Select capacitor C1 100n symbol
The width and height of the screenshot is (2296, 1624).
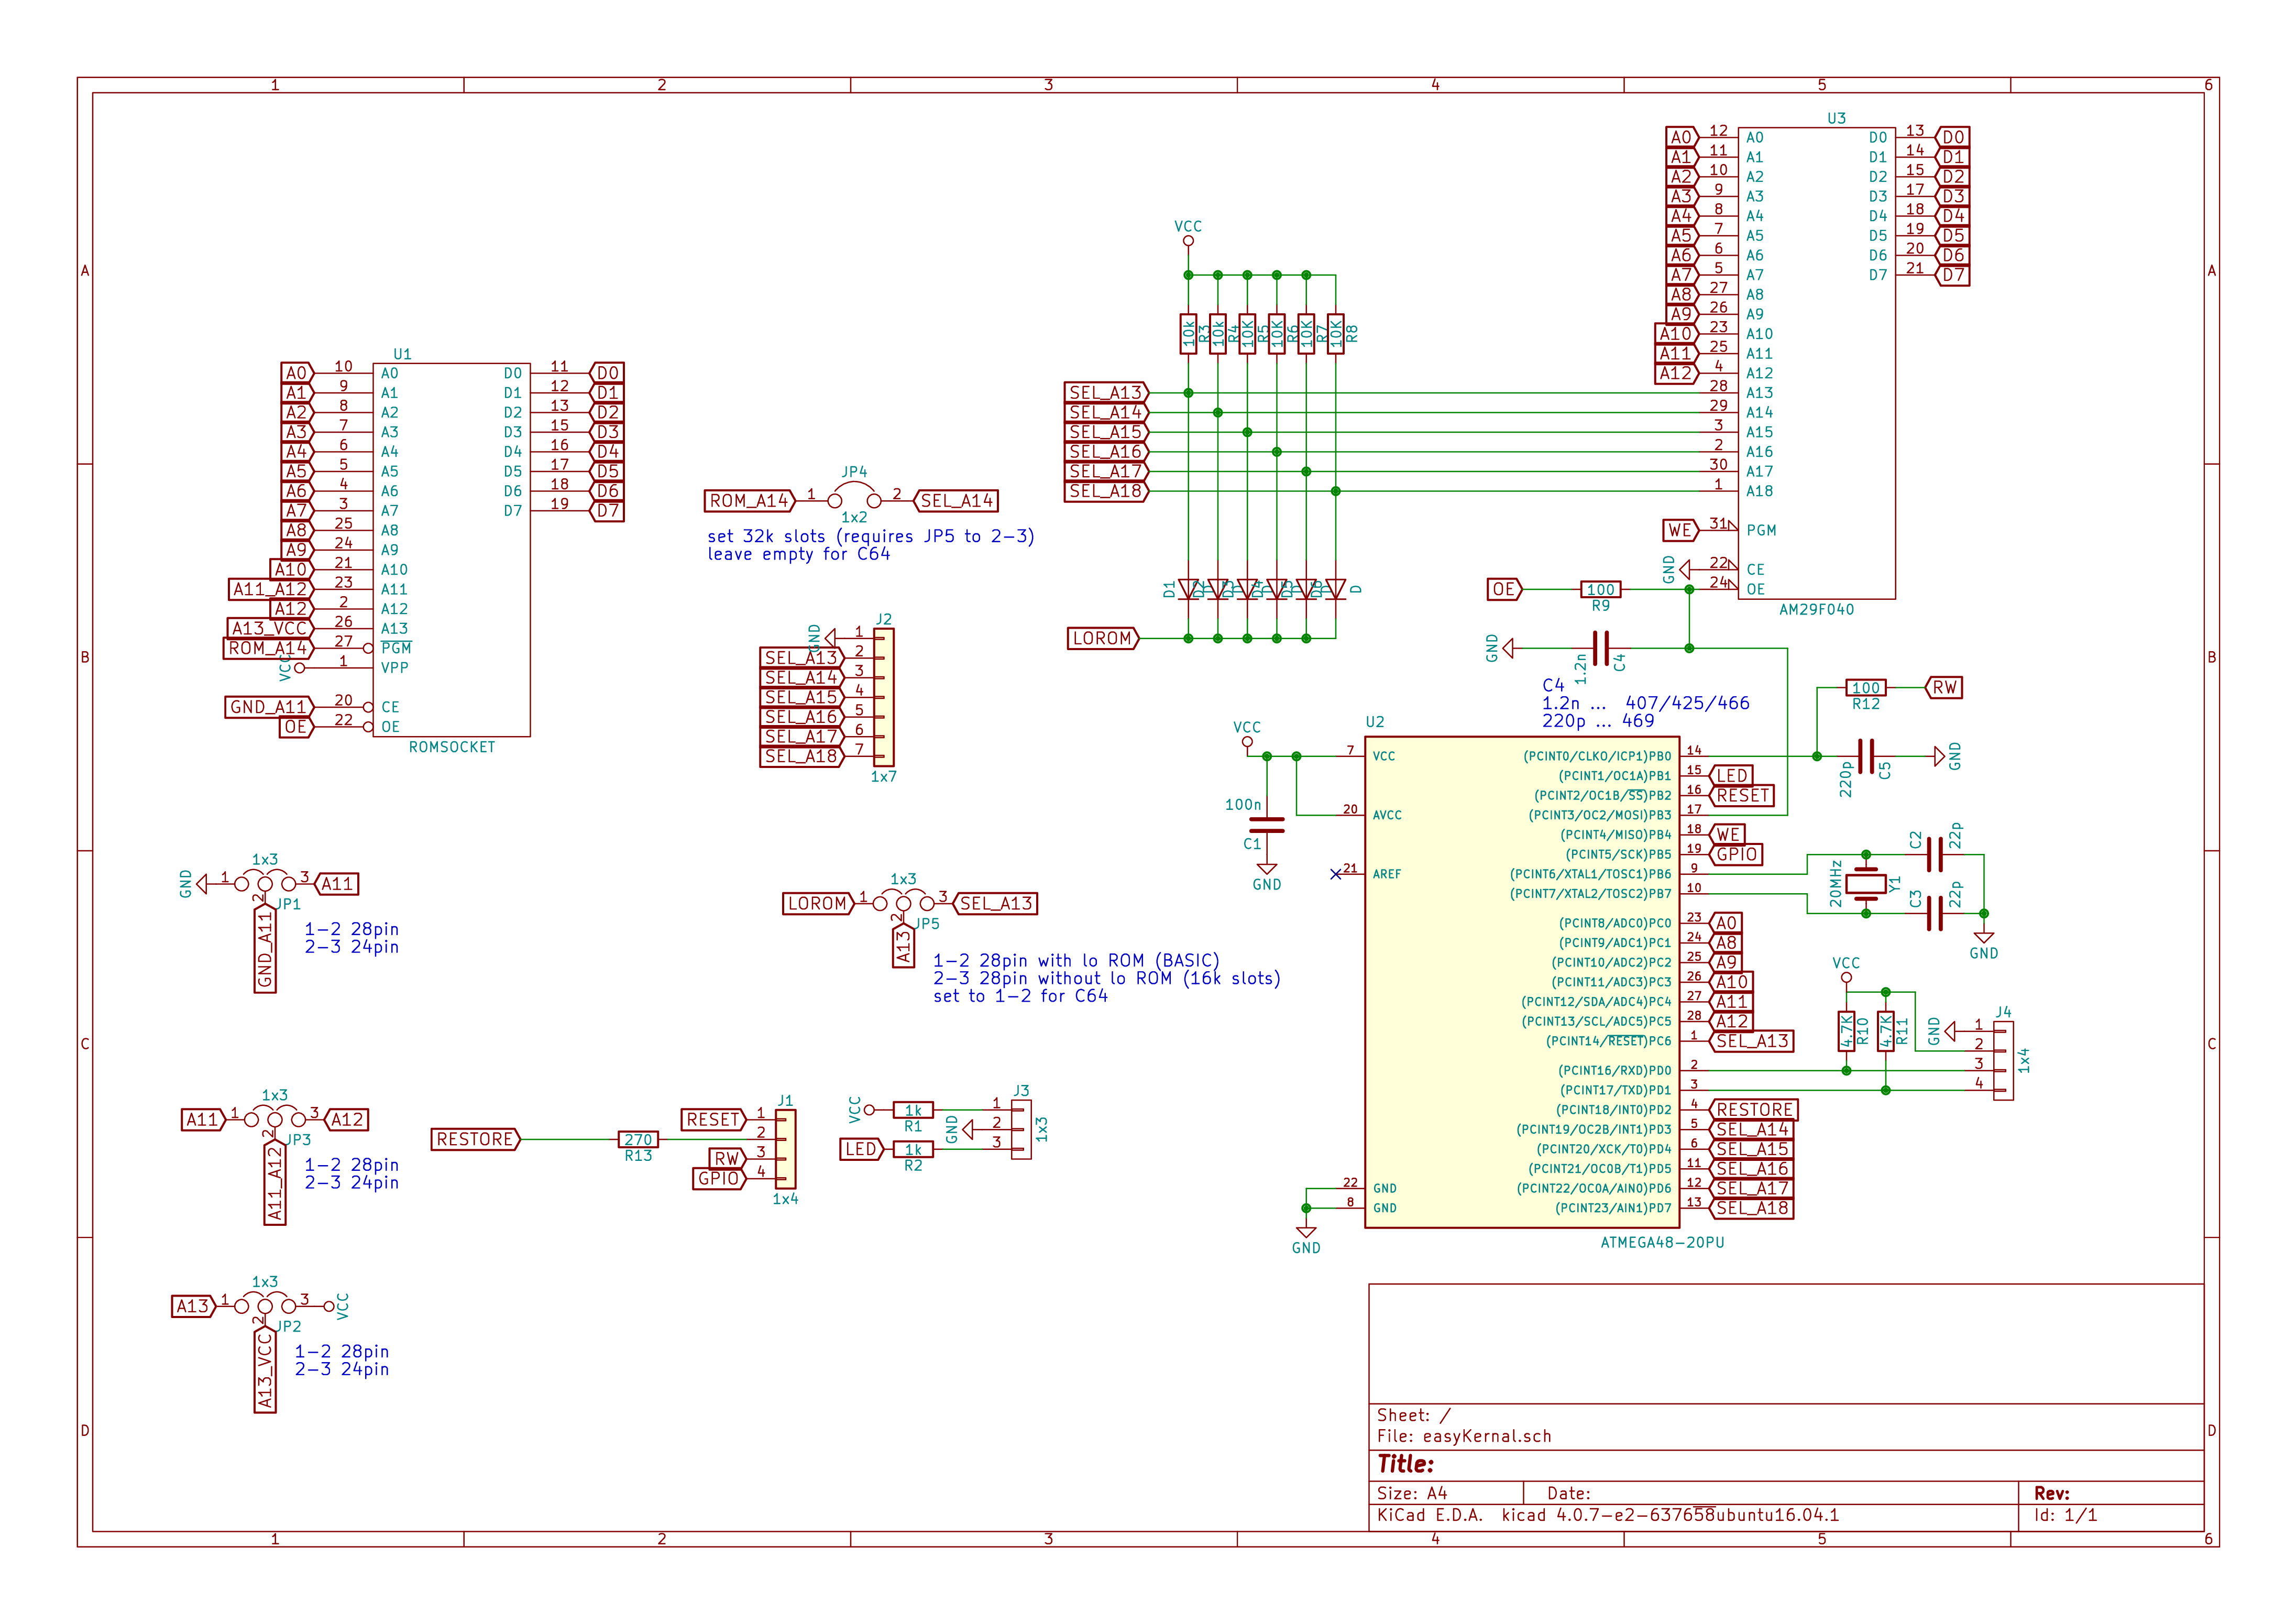click(x=1266, y=825)
